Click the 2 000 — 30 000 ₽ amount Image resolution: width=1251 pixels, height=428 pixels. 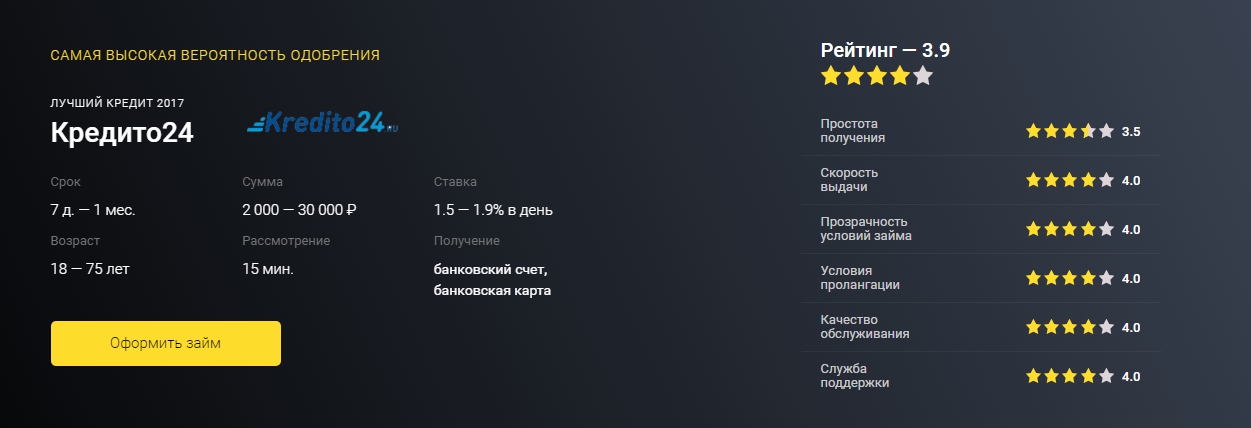tap(300, 210)
